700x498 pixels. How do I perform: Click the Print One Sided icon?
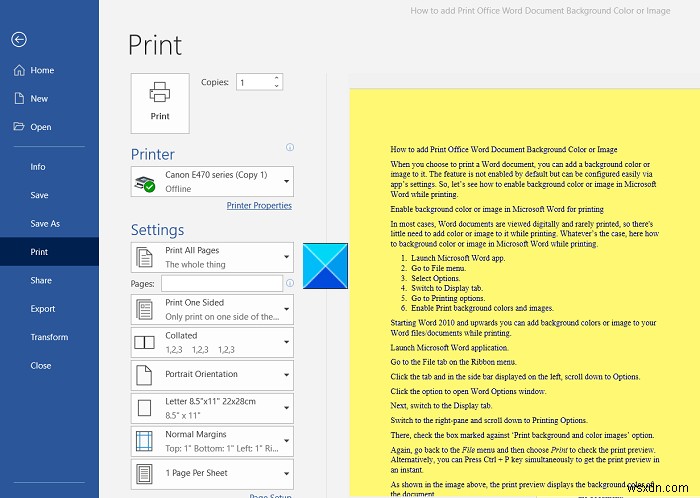(x=144, y=310)
